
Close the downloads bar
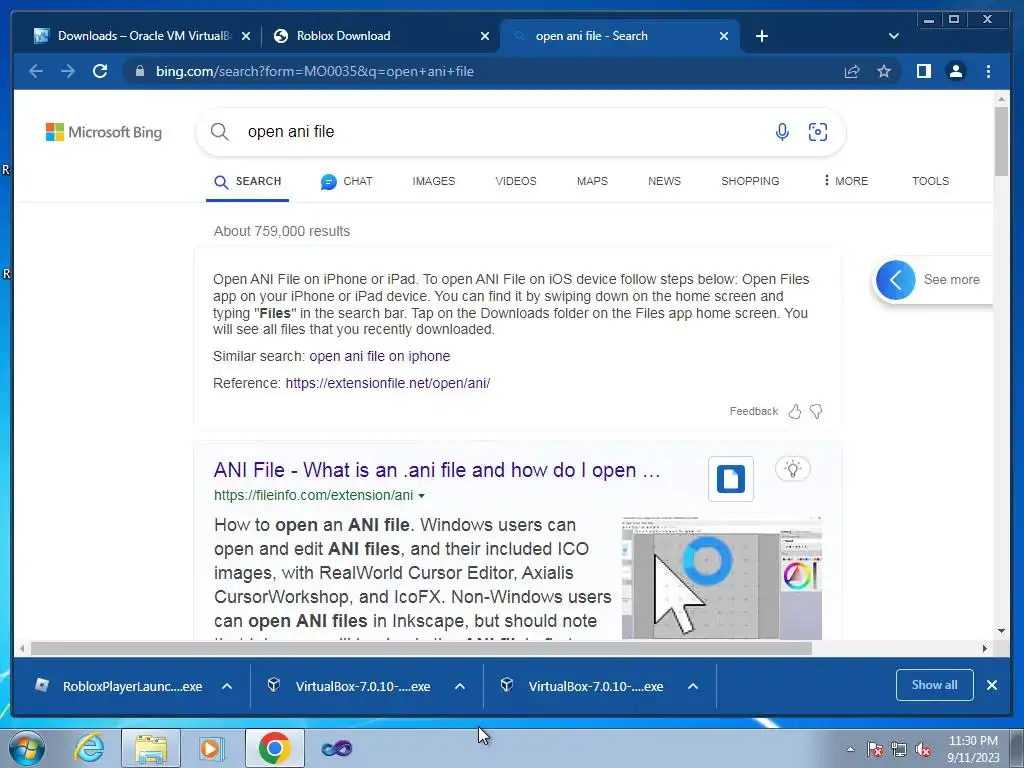991,685
